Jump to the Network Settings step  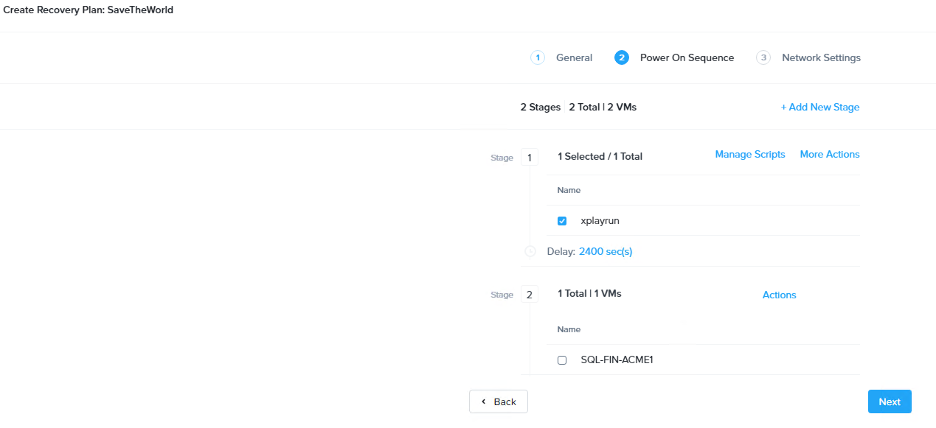coord(821,58)
